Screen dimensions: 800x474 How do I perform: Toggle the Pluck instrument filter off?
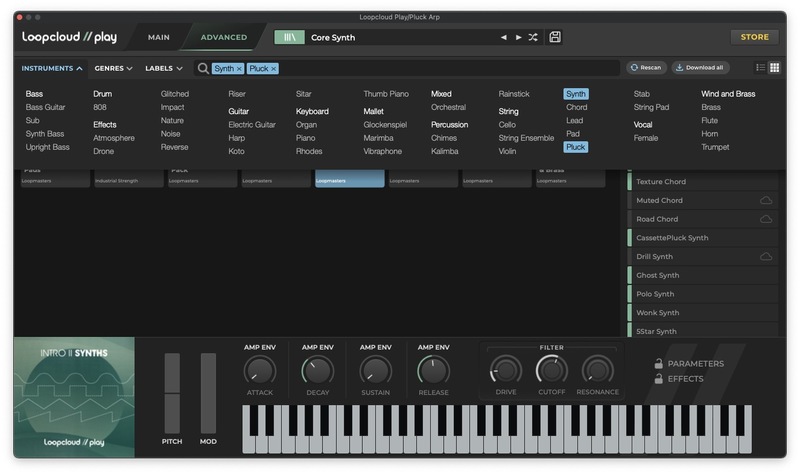(x=575, y=147)
